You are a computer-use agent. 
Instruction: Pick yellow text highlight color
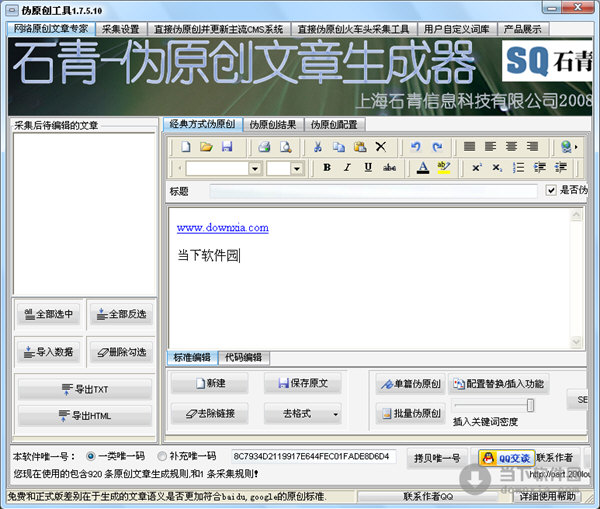coord(444,168)
